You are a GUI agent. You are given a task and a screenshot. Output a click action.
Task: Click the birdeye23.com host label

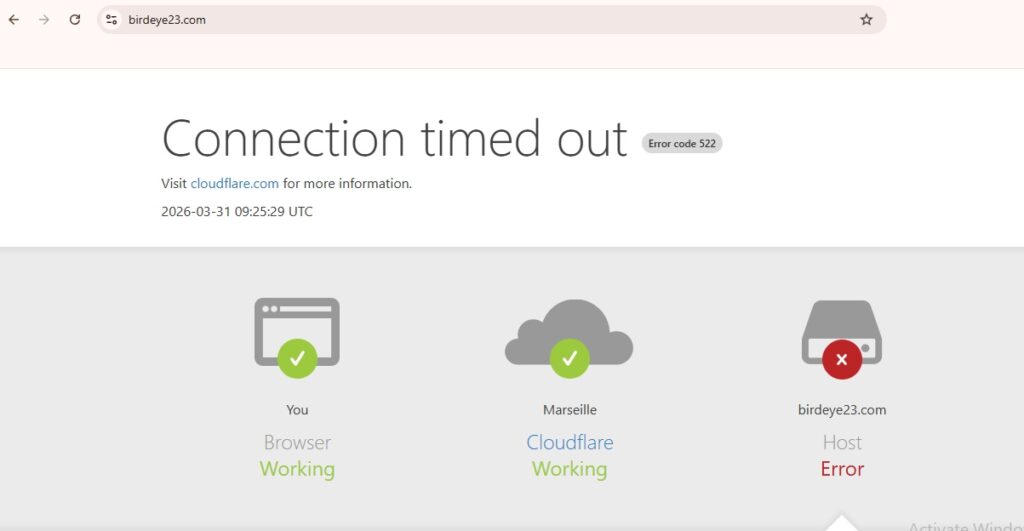(842, 410)
